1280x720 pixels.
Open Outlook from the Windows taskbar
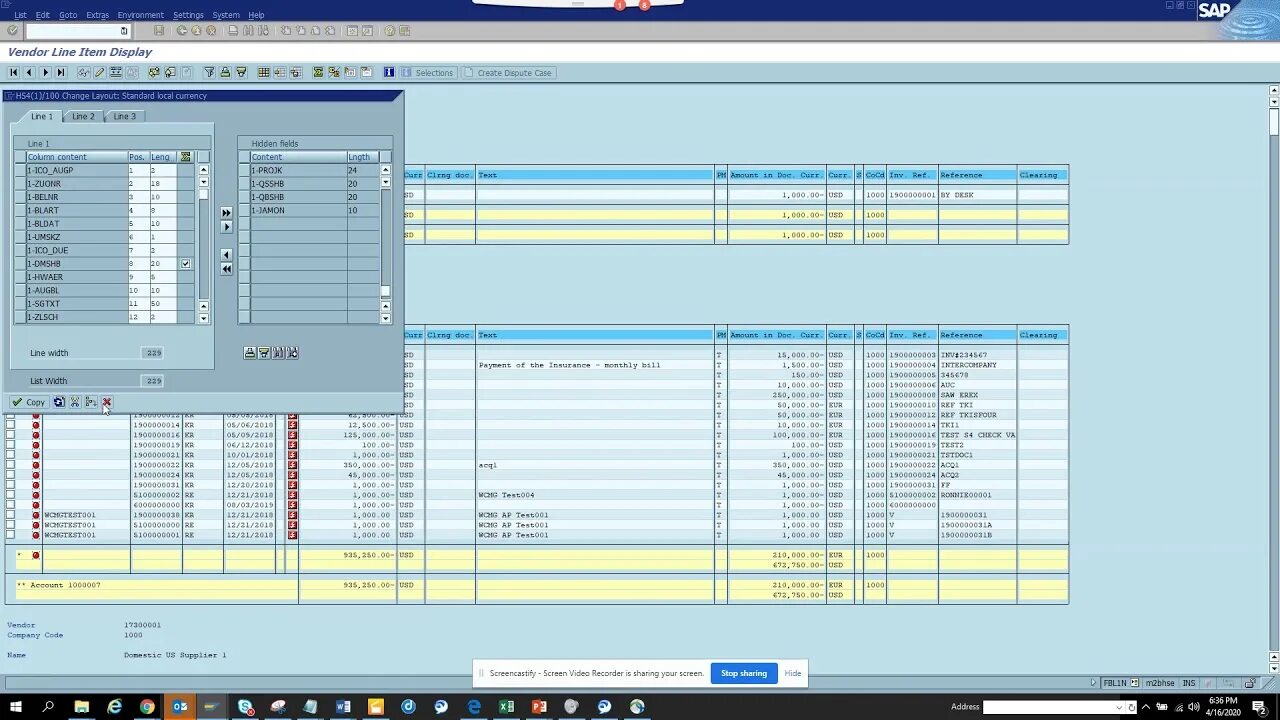[x=180, y=707]
